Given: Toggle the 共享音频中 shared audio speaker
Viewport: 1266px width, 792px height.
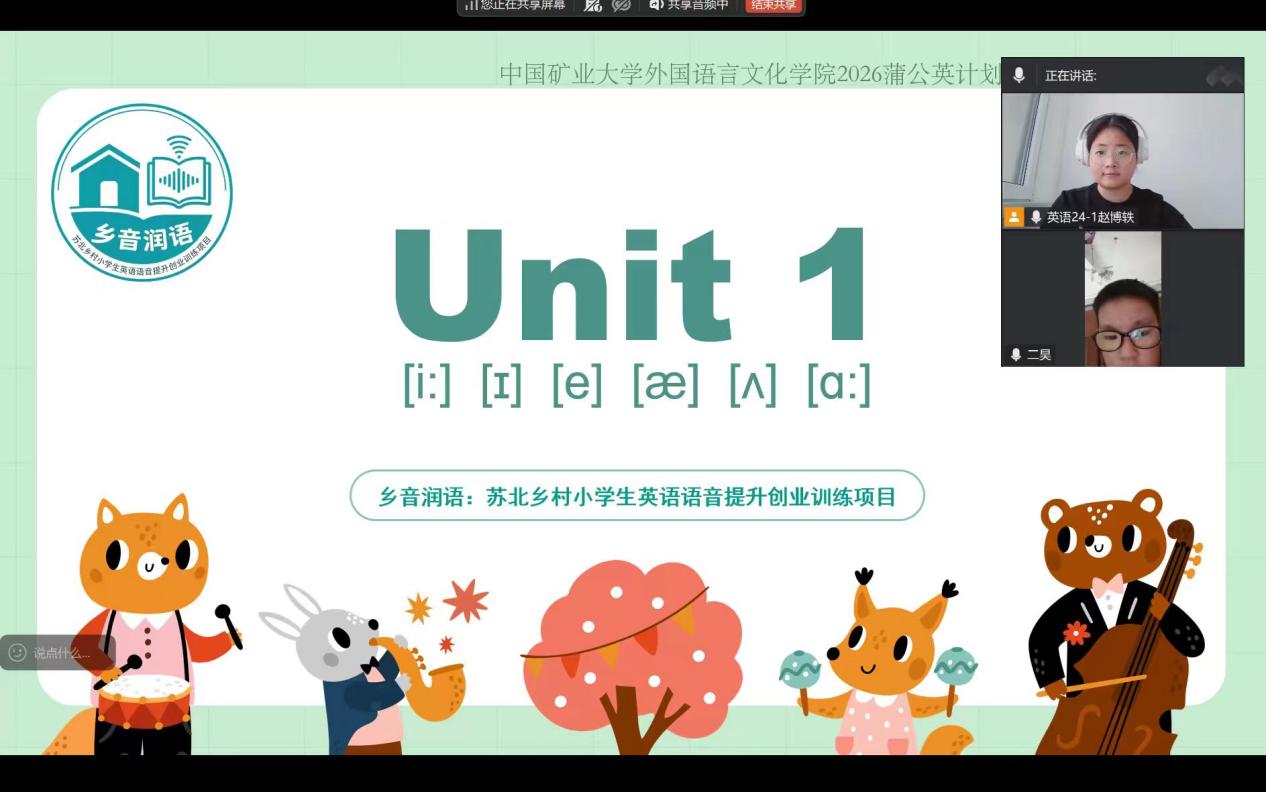Looking at the screenshot, I should [x=656, y=5].
